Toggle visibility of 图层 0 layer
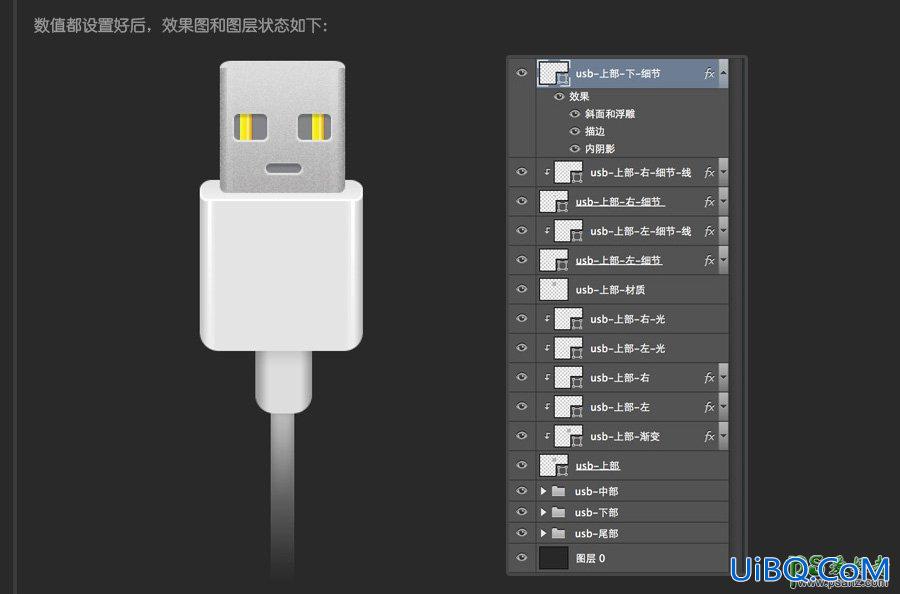Screen dimensions: 900x594 tap(521, 558)
